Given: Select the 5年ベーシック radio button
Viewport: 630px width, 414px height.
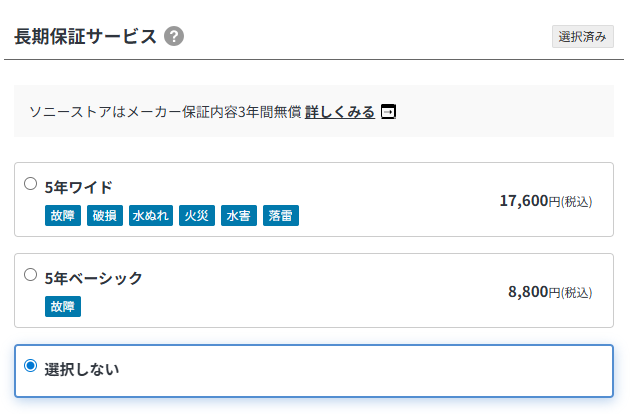Looking at the screenshot, I should click(x=30, y=274).
